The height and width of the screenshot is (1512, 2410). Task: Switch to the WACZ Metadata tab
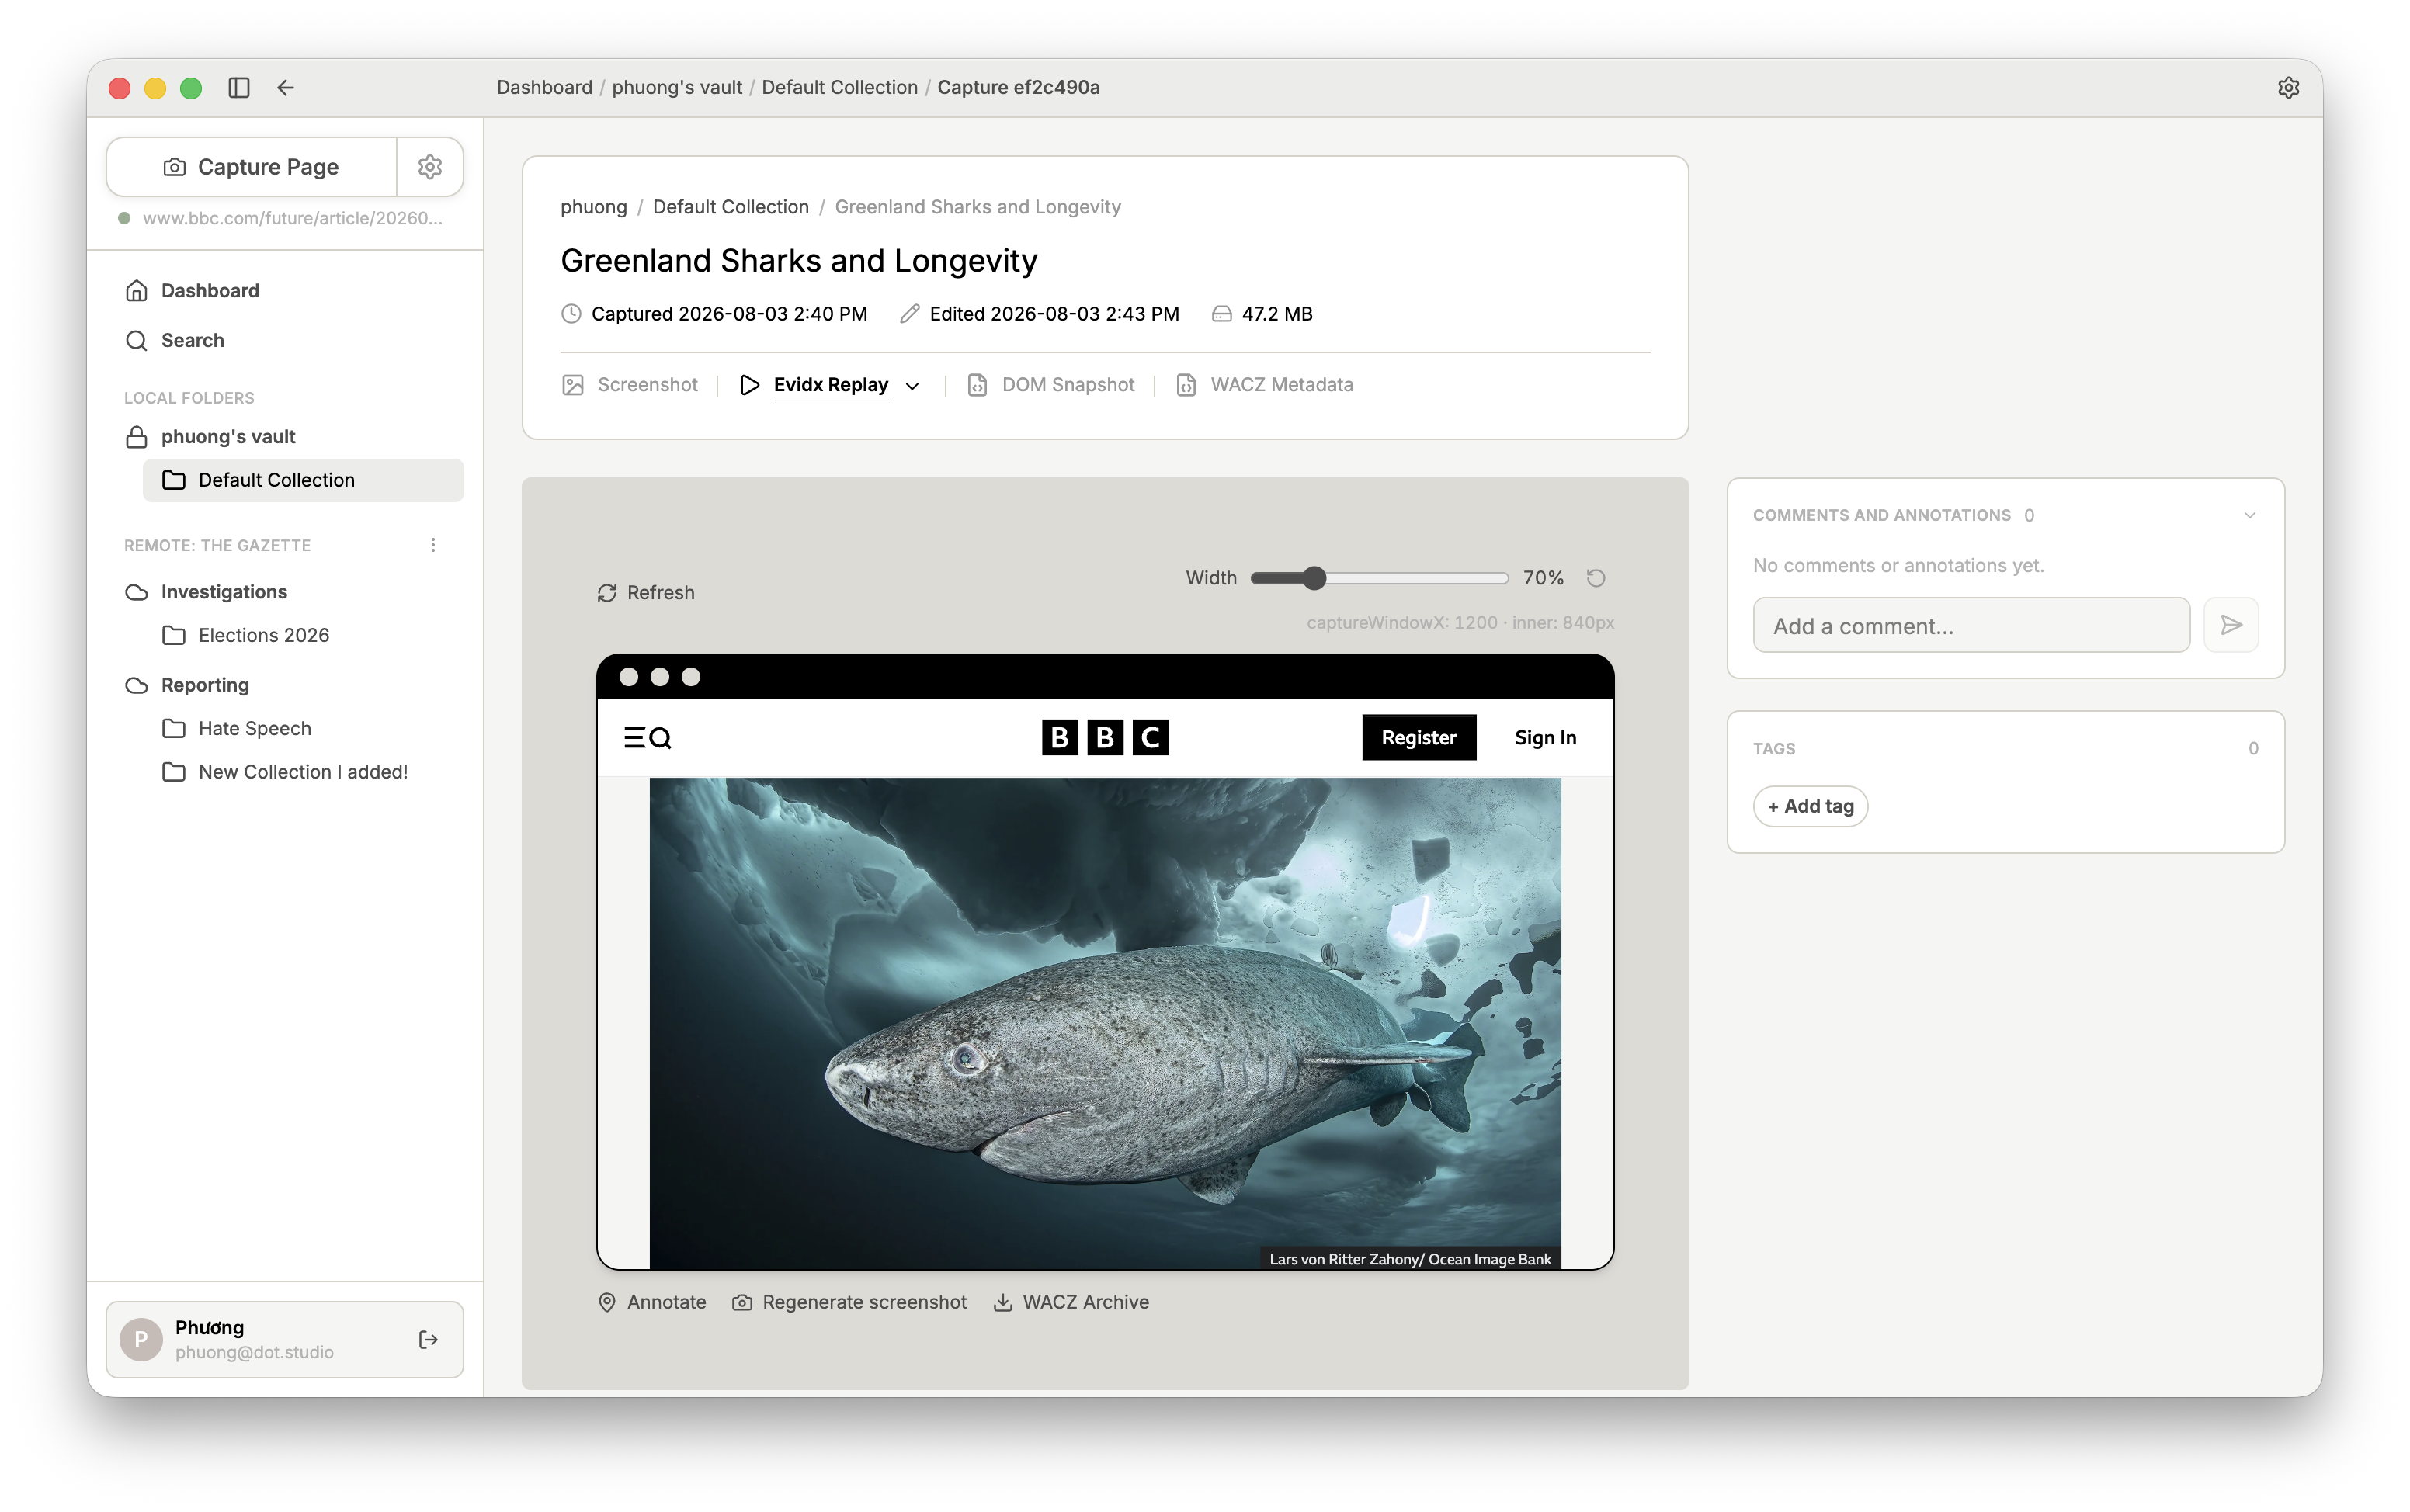1264,385
